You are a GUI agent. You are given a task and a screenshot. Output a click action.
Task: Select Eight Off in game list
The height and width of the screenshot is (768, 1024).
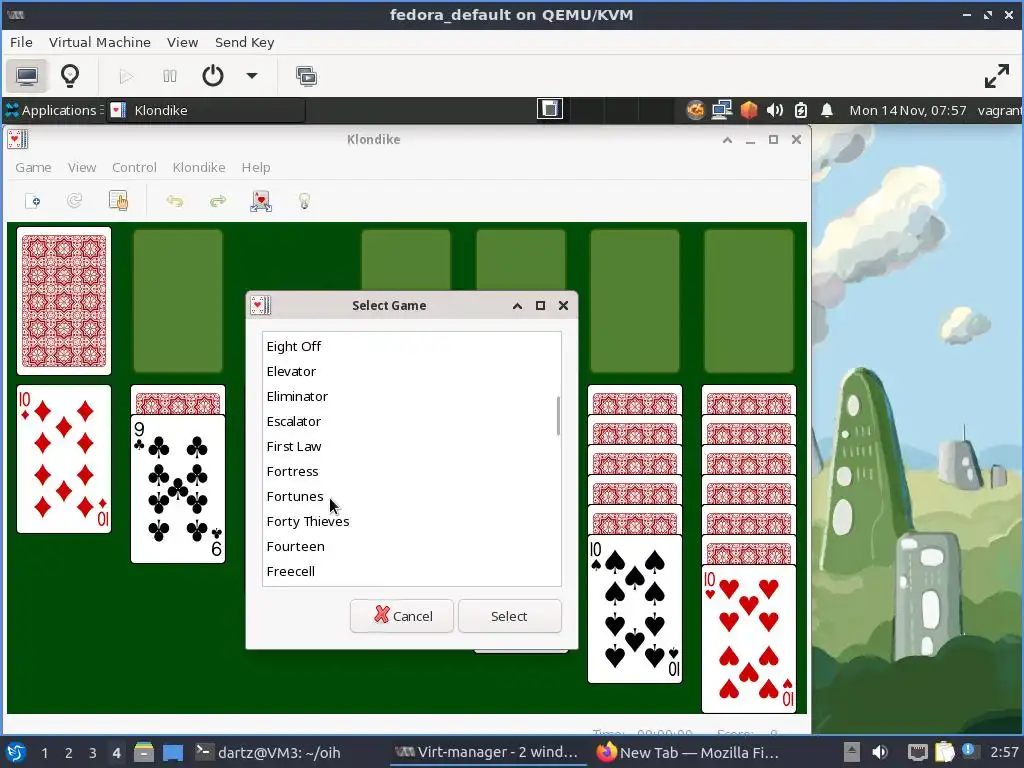(x=411, y=346)
